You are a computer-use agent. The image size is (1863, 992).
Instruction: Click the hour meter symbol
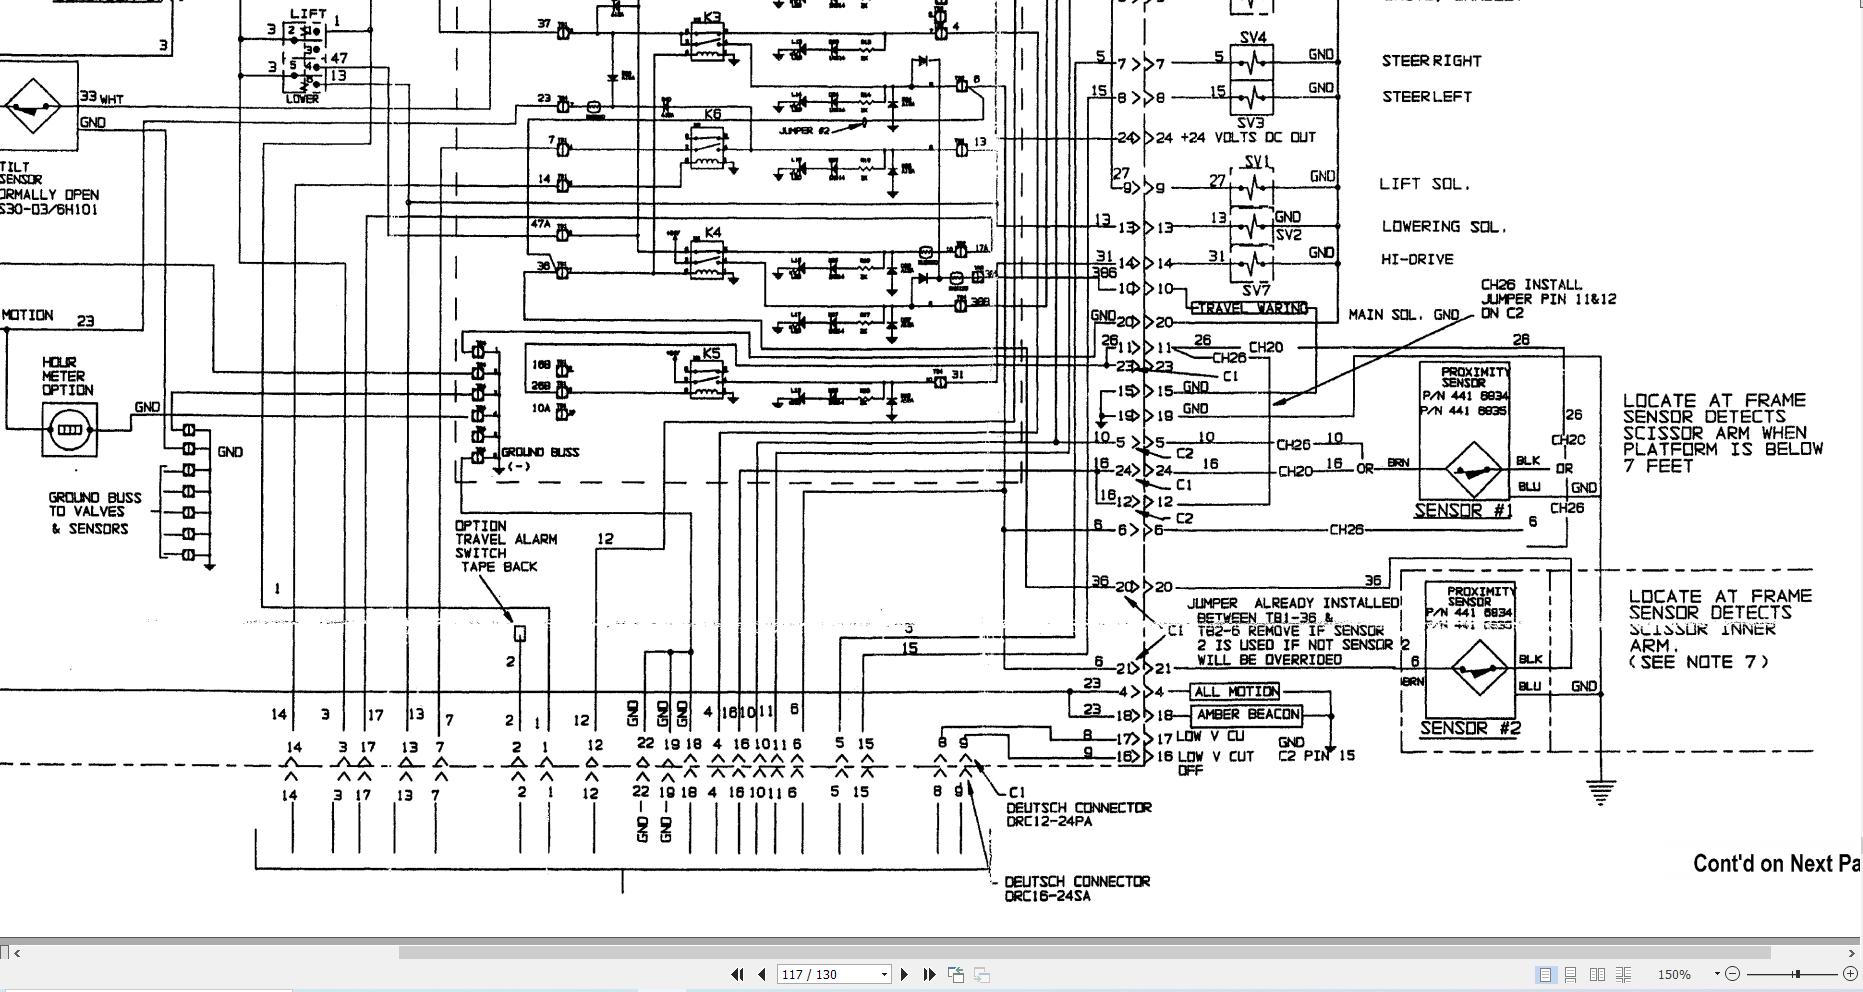point(69,429)
